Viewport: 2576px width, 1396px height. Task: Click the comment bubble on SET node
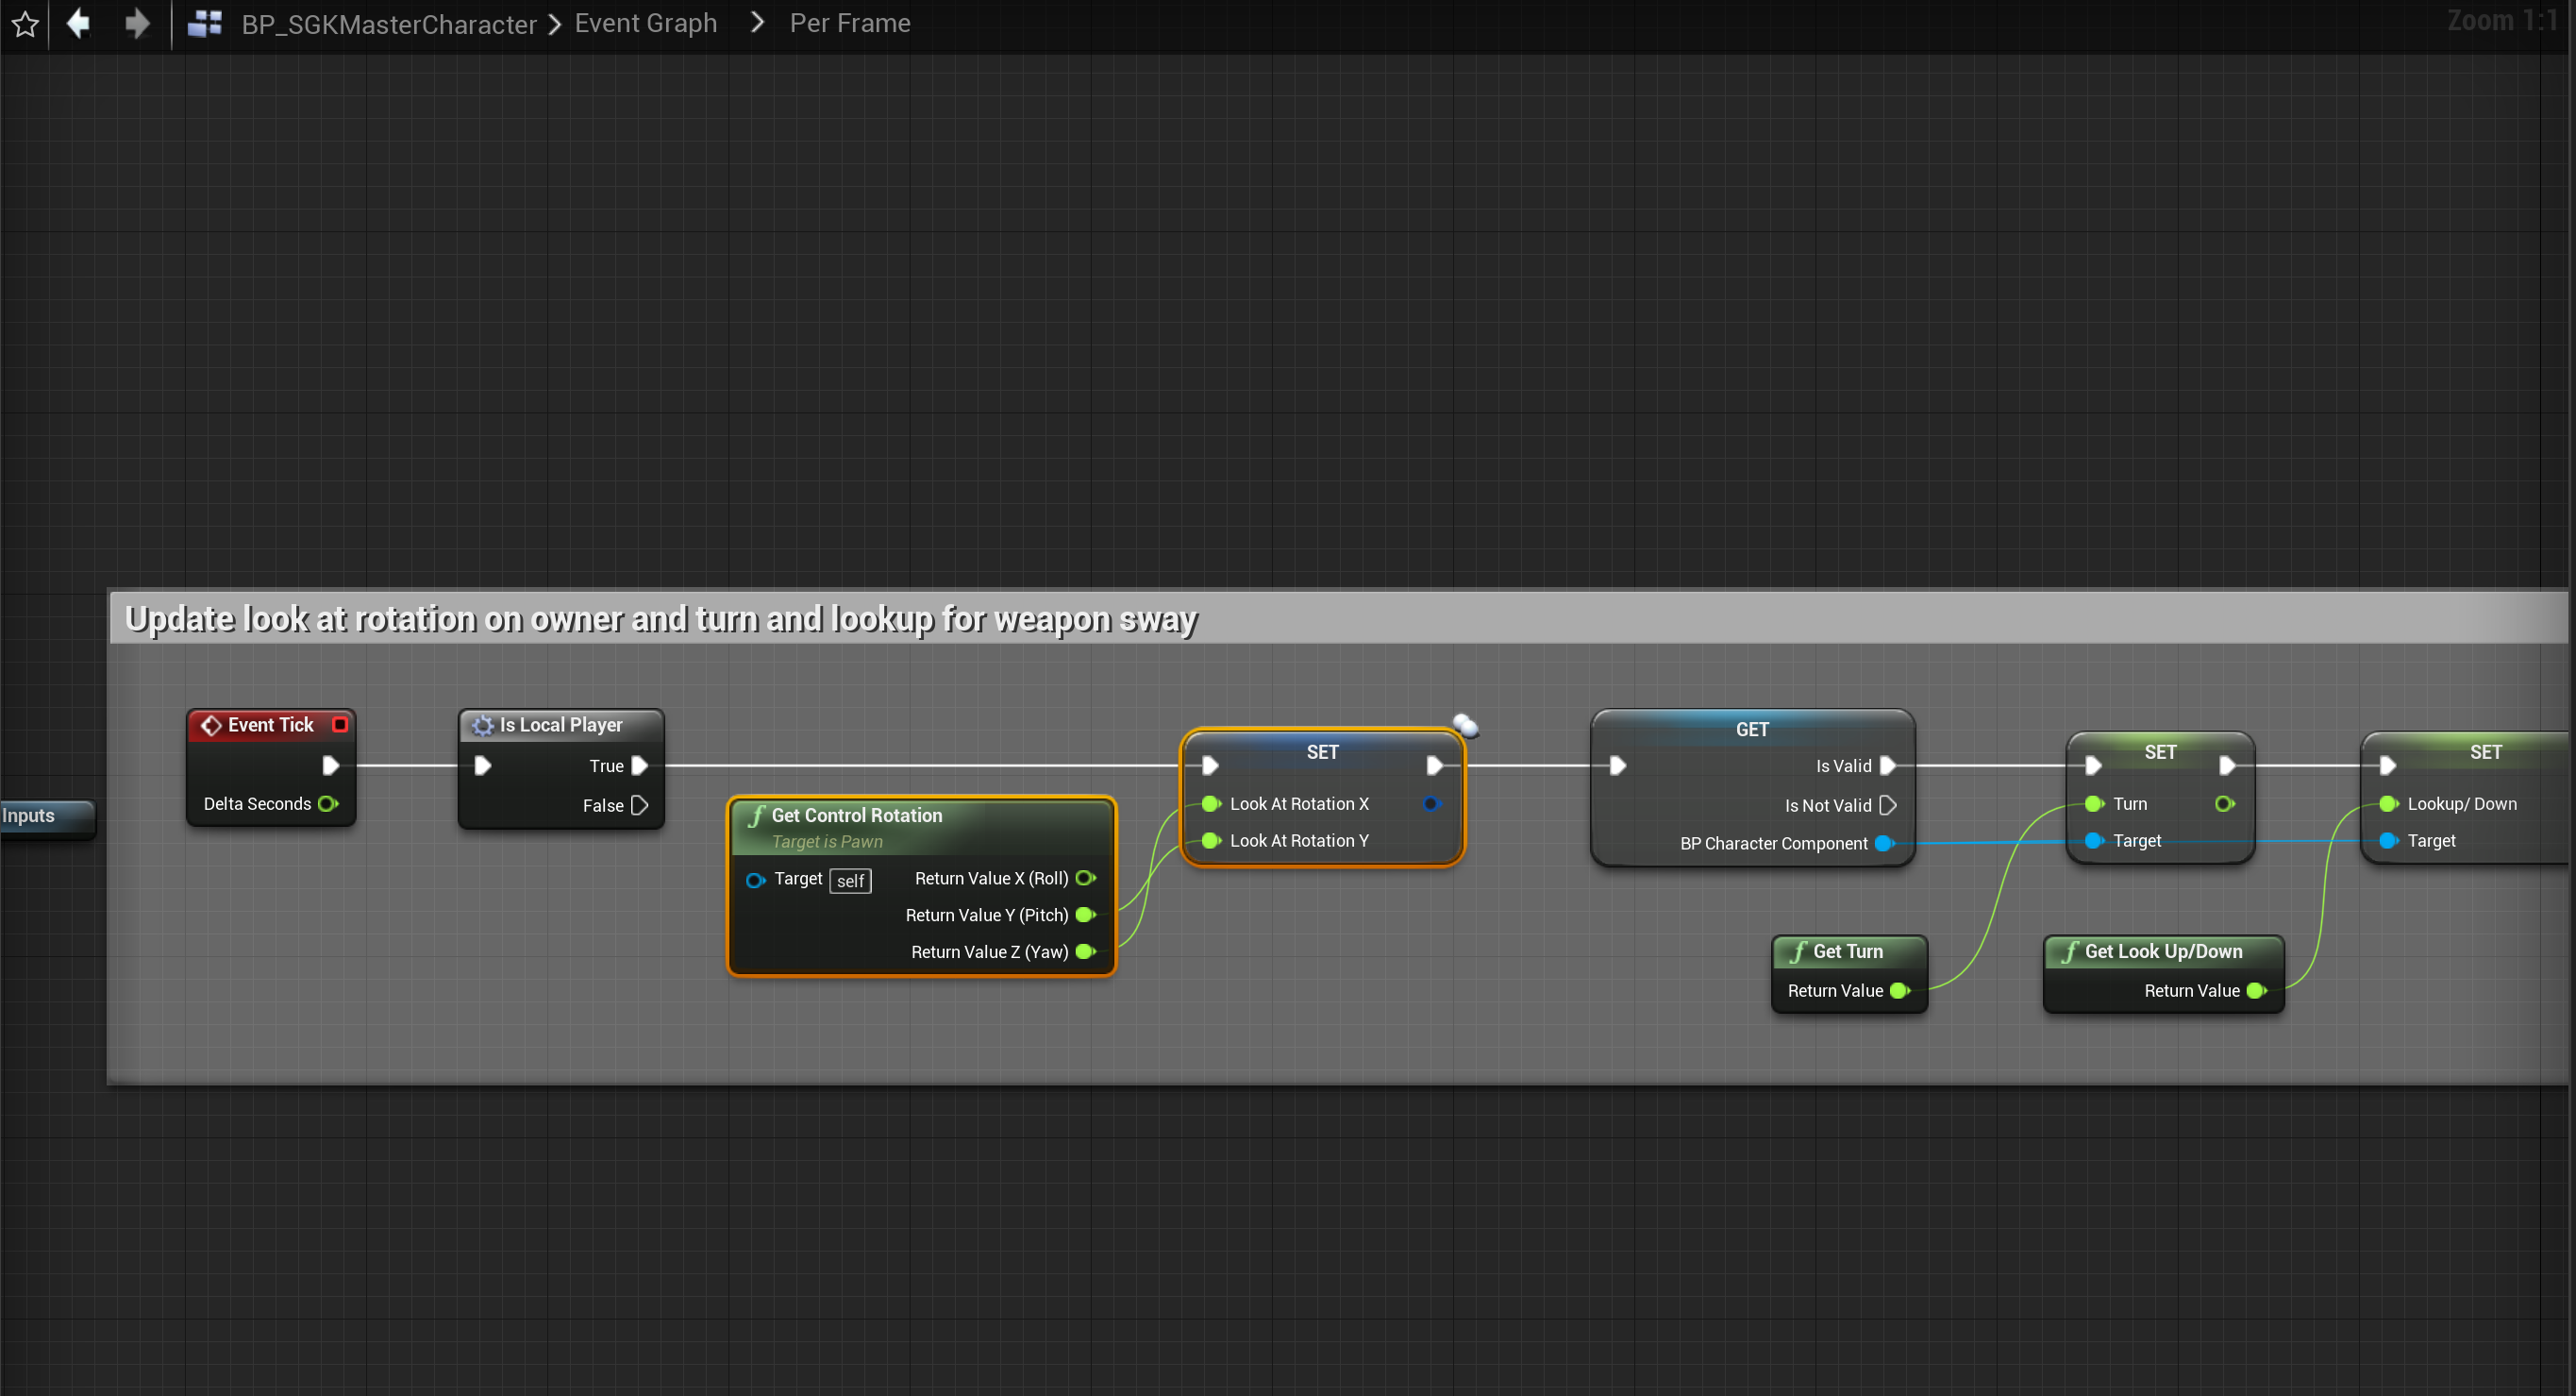click(1466, 725)
